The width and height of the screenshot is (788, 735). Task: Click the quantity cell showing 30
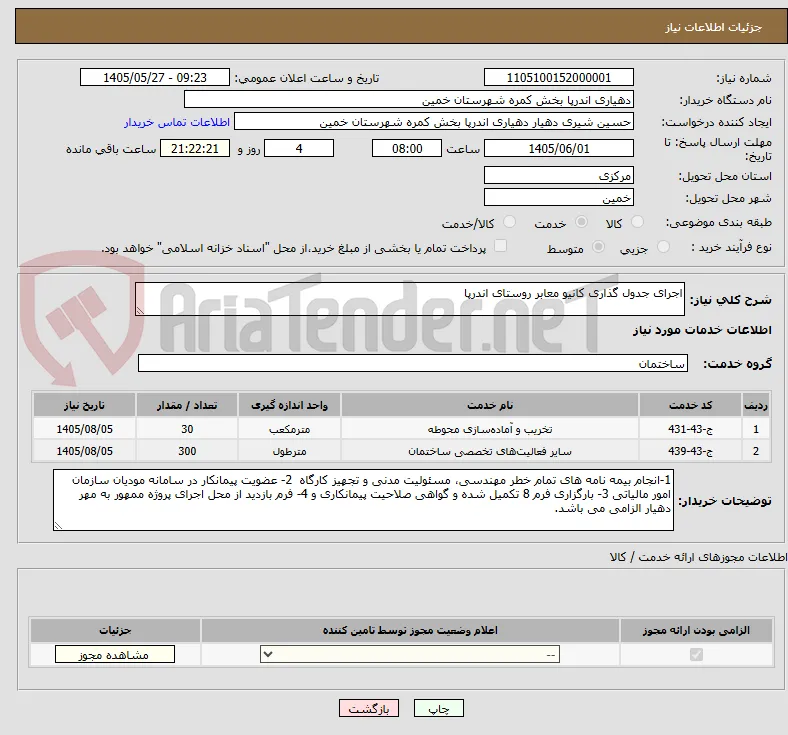click(x=187, y=429)
